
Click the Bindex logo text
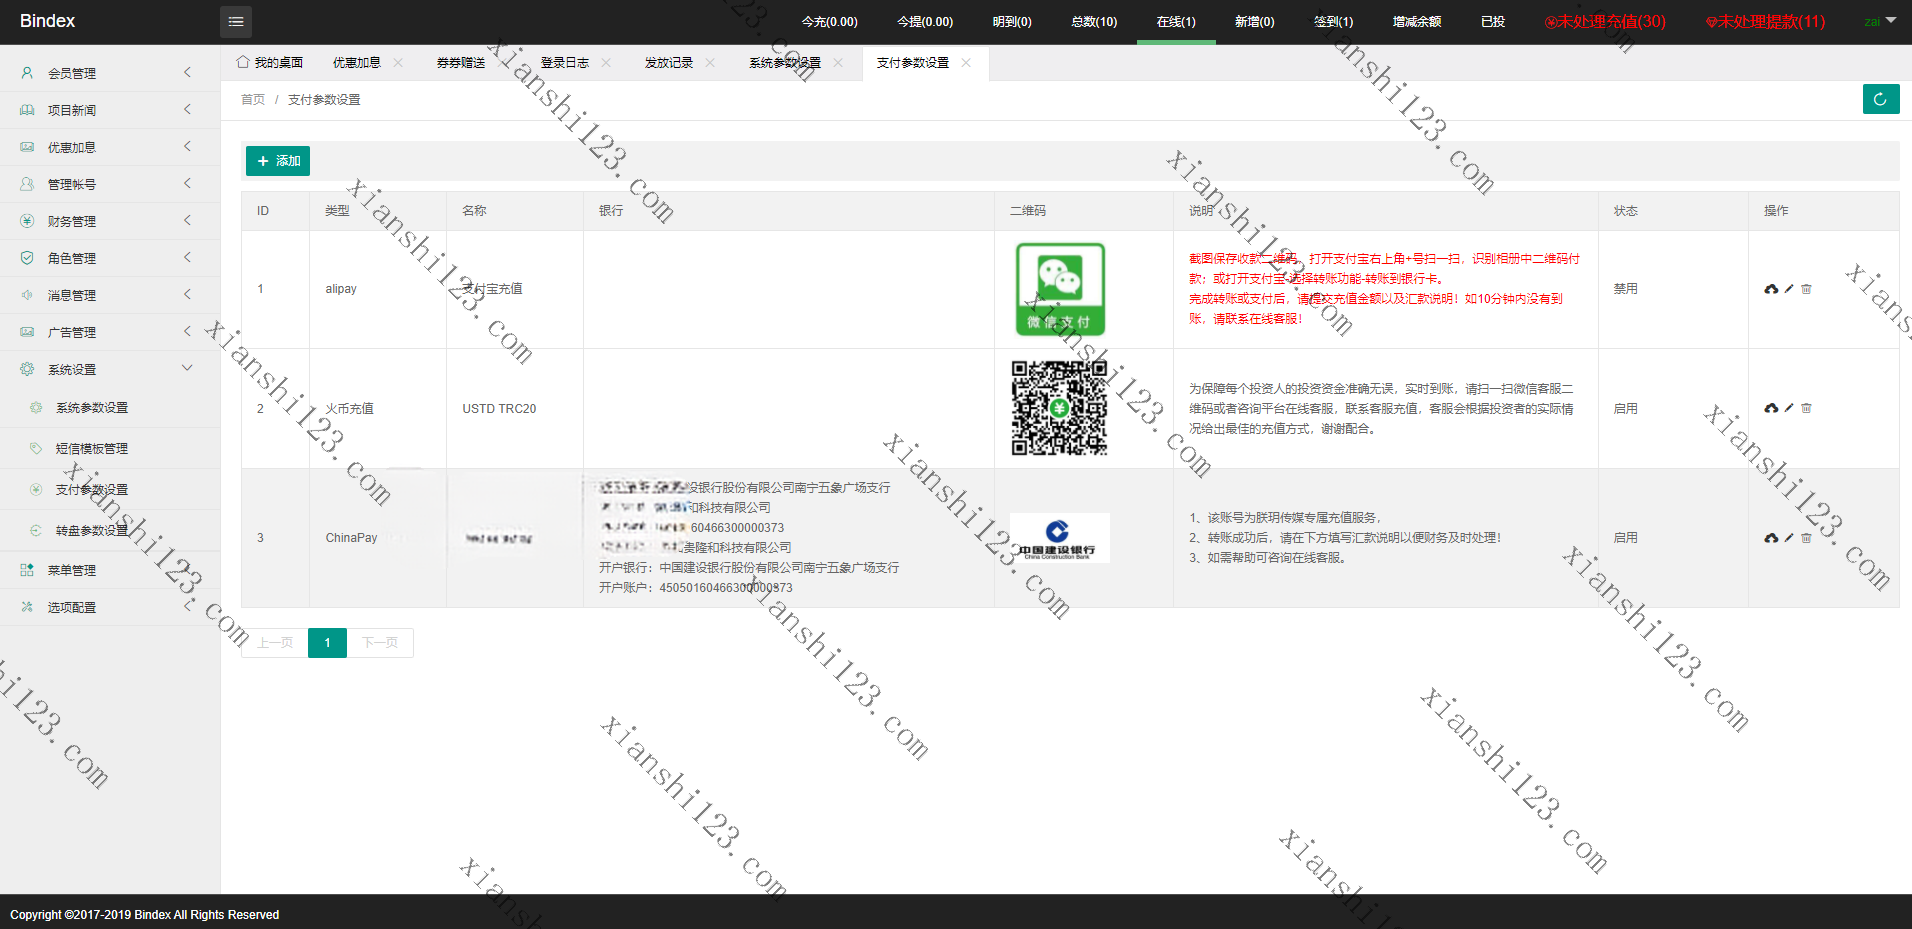pyautogui.click(x=47, y=21)
